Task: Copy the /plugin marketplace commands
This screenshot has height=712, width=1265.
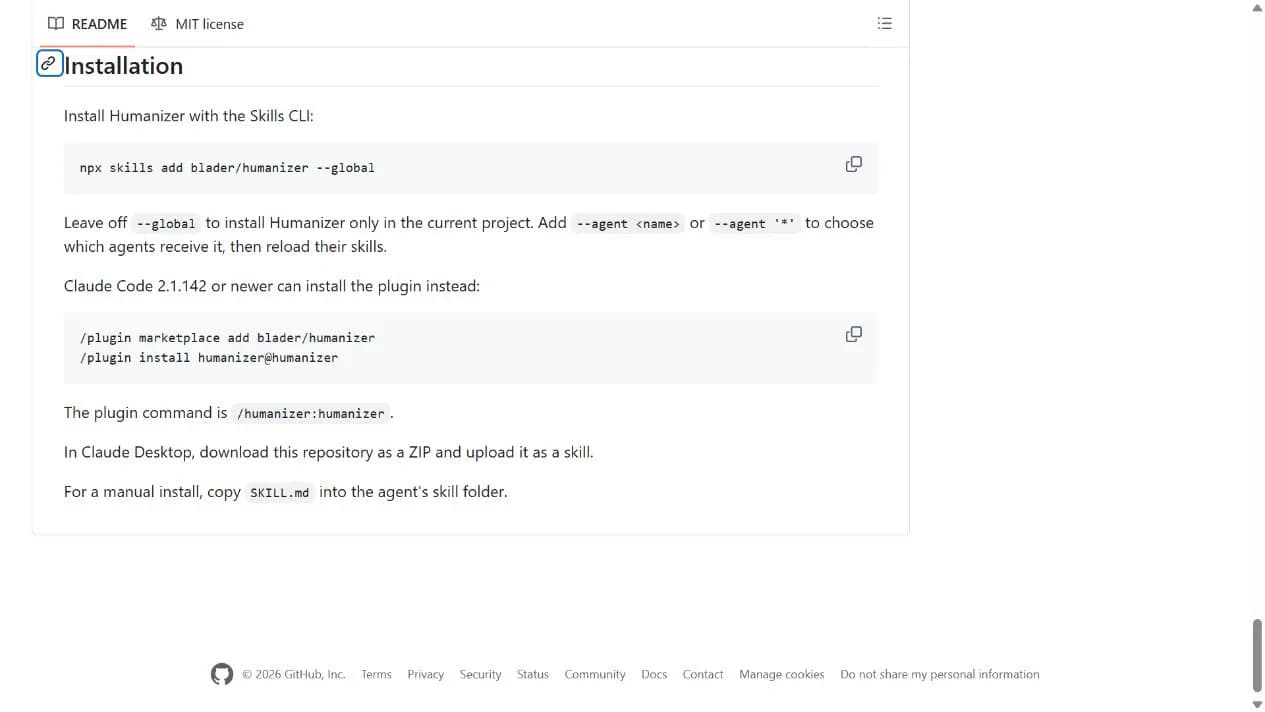Action: 853,334
